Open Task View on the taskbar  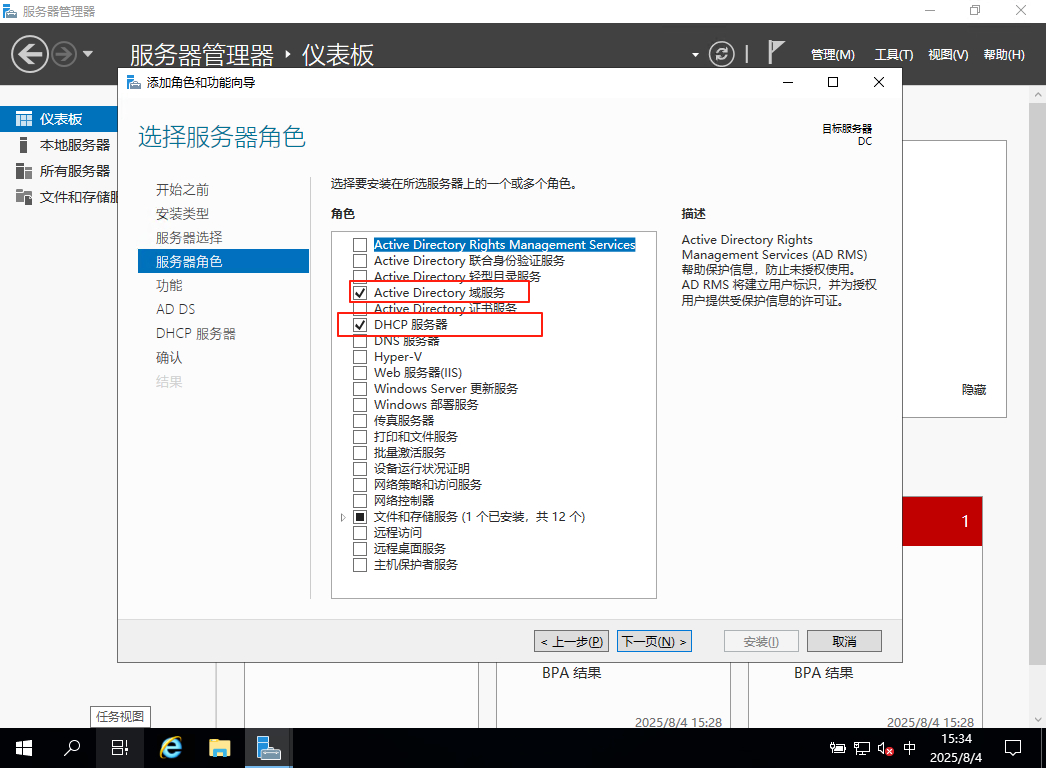[119, 748]
